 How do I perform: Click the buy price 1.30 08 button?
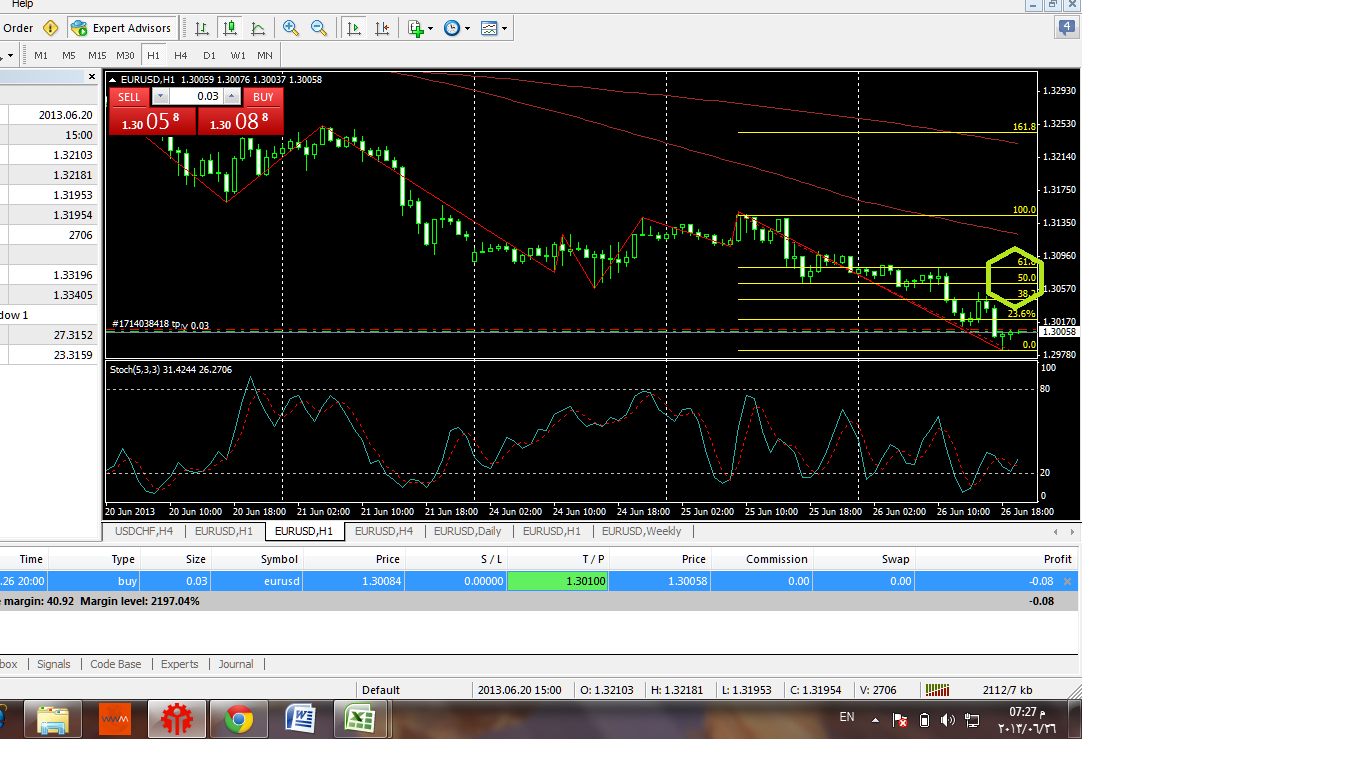(x=240, y=121)
